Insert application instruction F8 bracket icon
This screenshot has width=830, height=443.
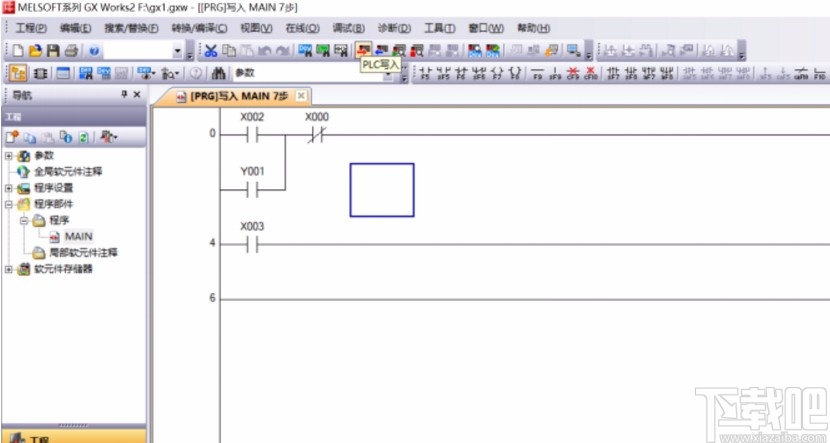515,74
